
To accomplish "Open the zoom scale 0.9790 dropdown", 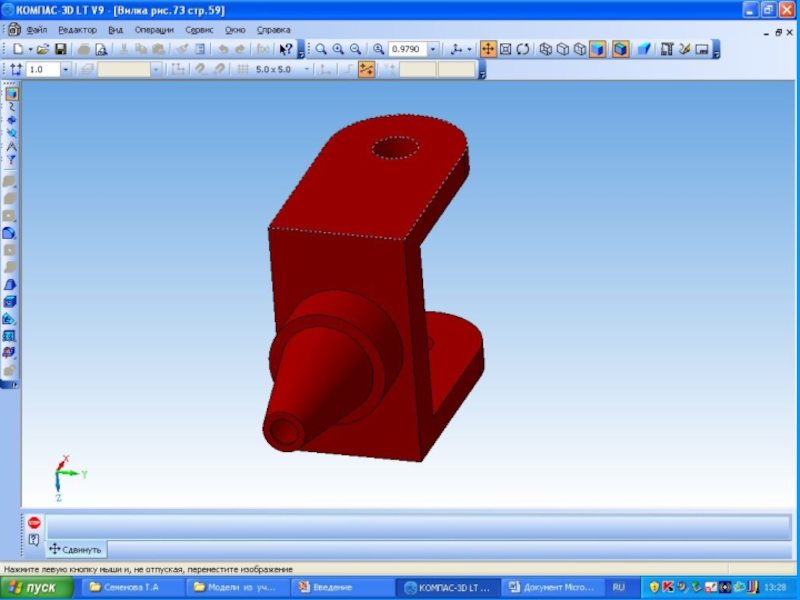I will (x=432, y=49).
